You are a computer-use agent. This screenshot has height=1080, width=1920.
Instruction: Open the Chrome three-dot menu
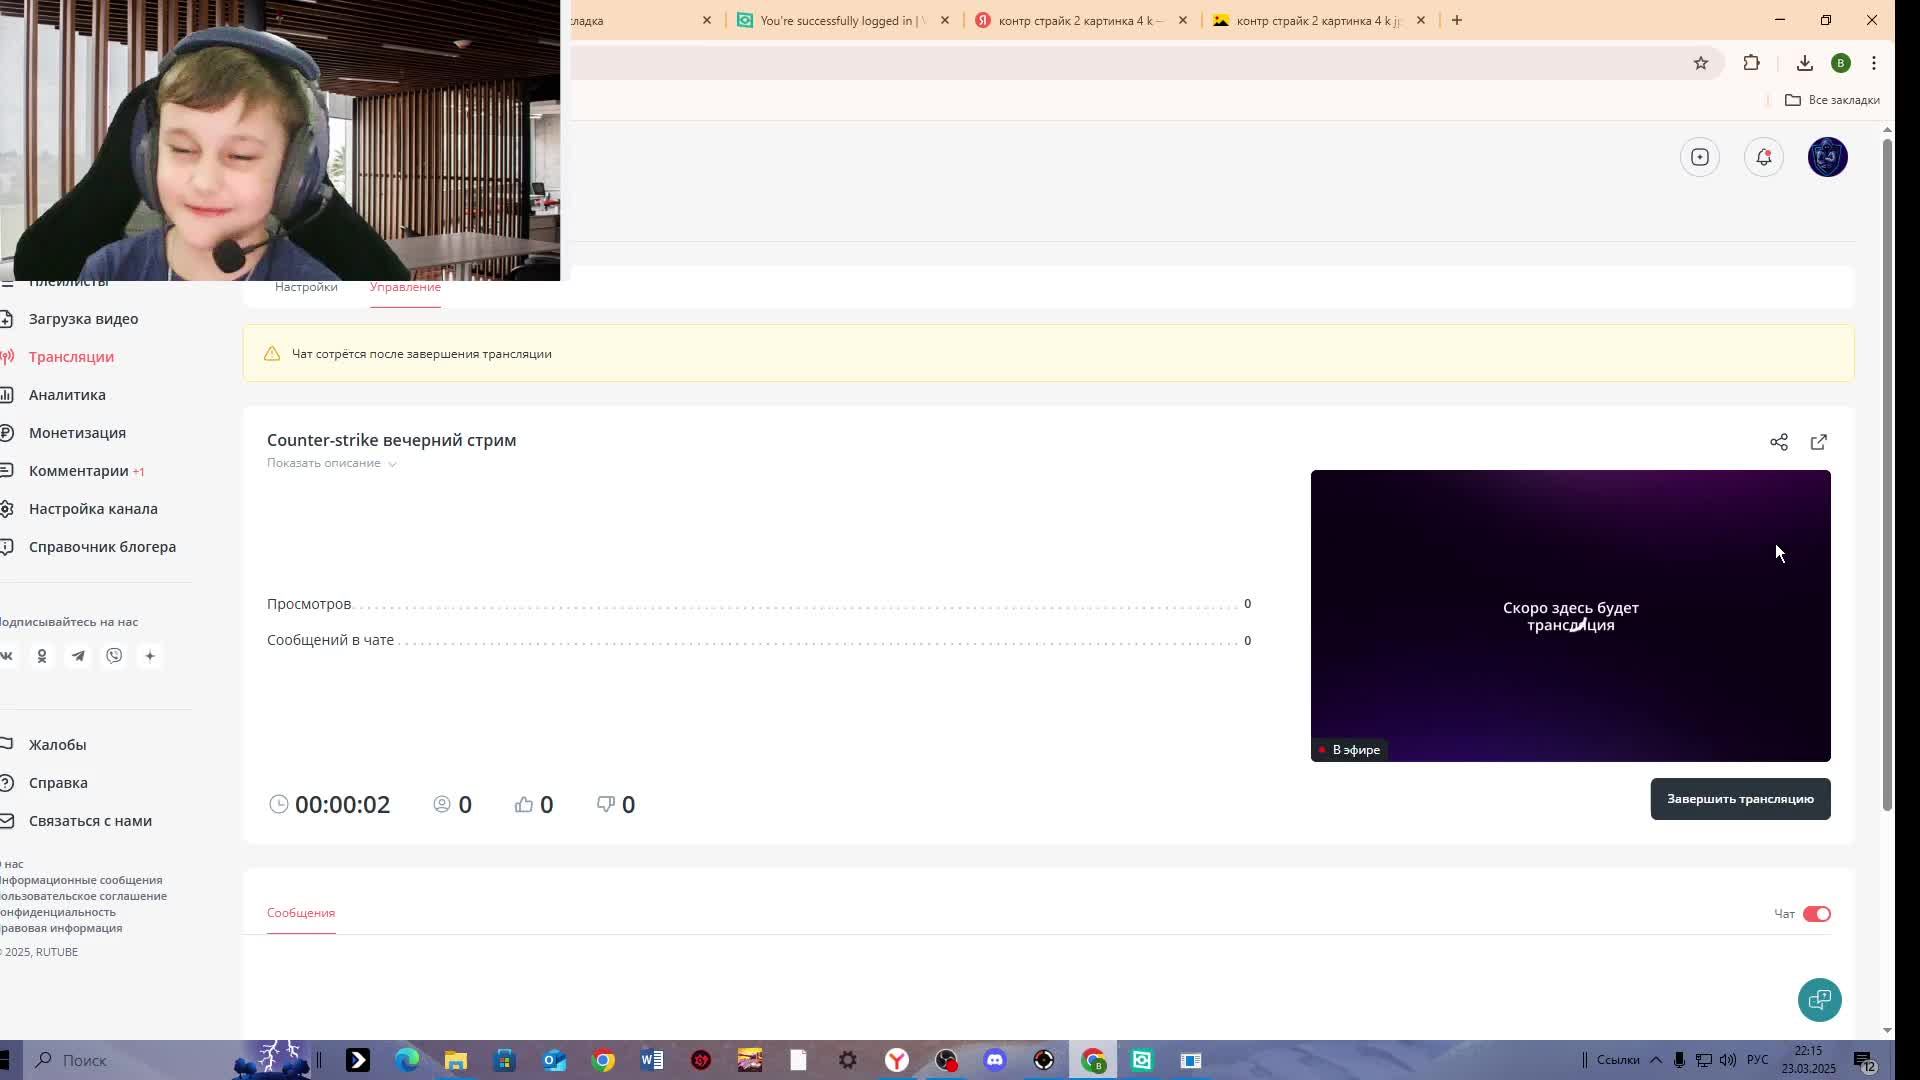click(1873, 63)
